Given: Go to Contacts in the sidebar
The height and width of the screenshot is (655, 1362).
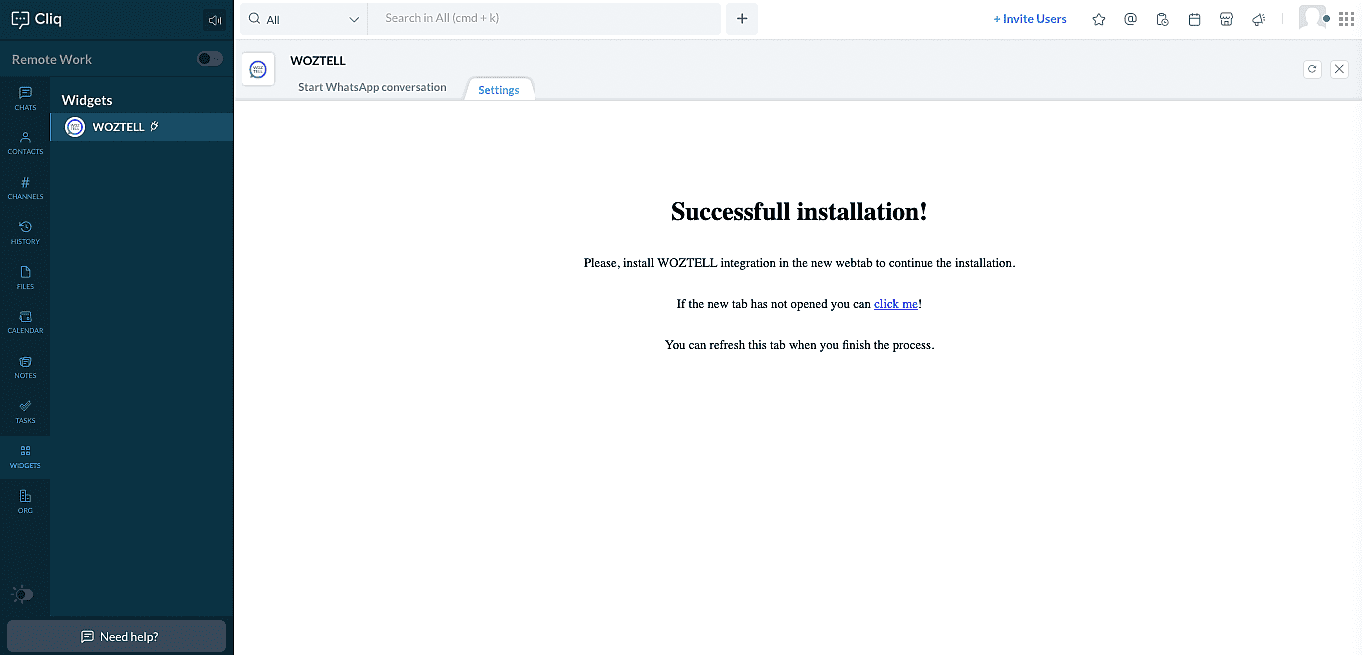Looking at the screenshot, I should point(25,143).
